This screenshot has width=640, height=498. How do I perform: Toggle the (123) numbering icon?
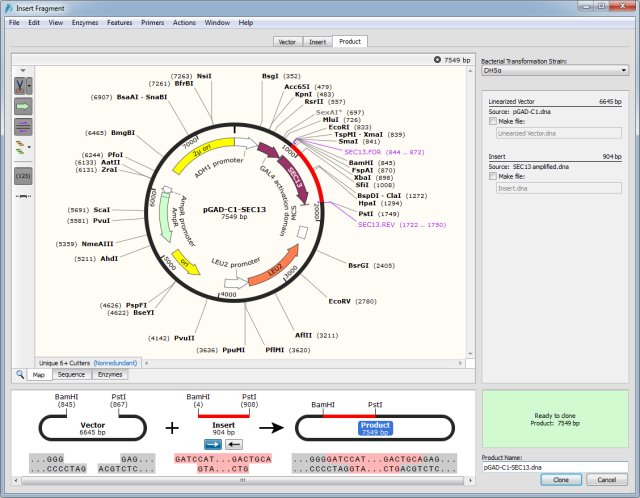click(x=22, y=175)
